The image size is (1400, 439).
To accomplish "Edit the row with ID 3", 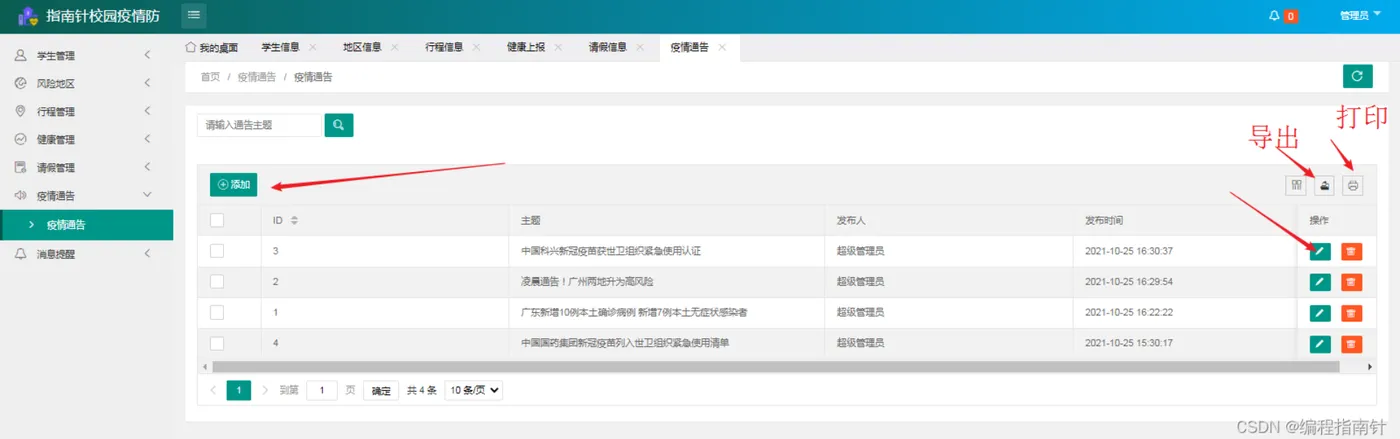I will (1321, 251).
